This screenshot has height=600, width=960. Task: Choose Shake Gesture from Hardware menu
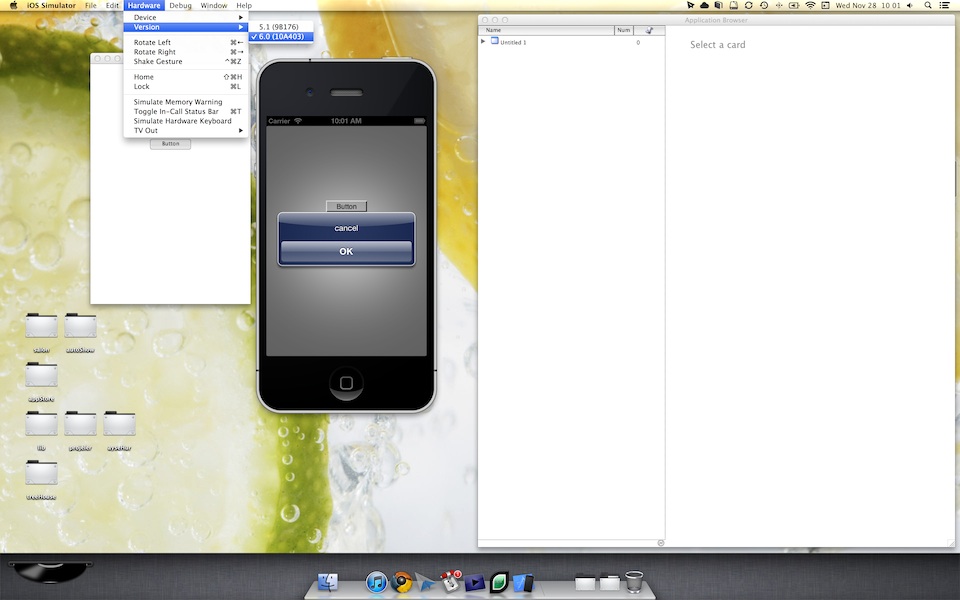click(x=158, y=61)
